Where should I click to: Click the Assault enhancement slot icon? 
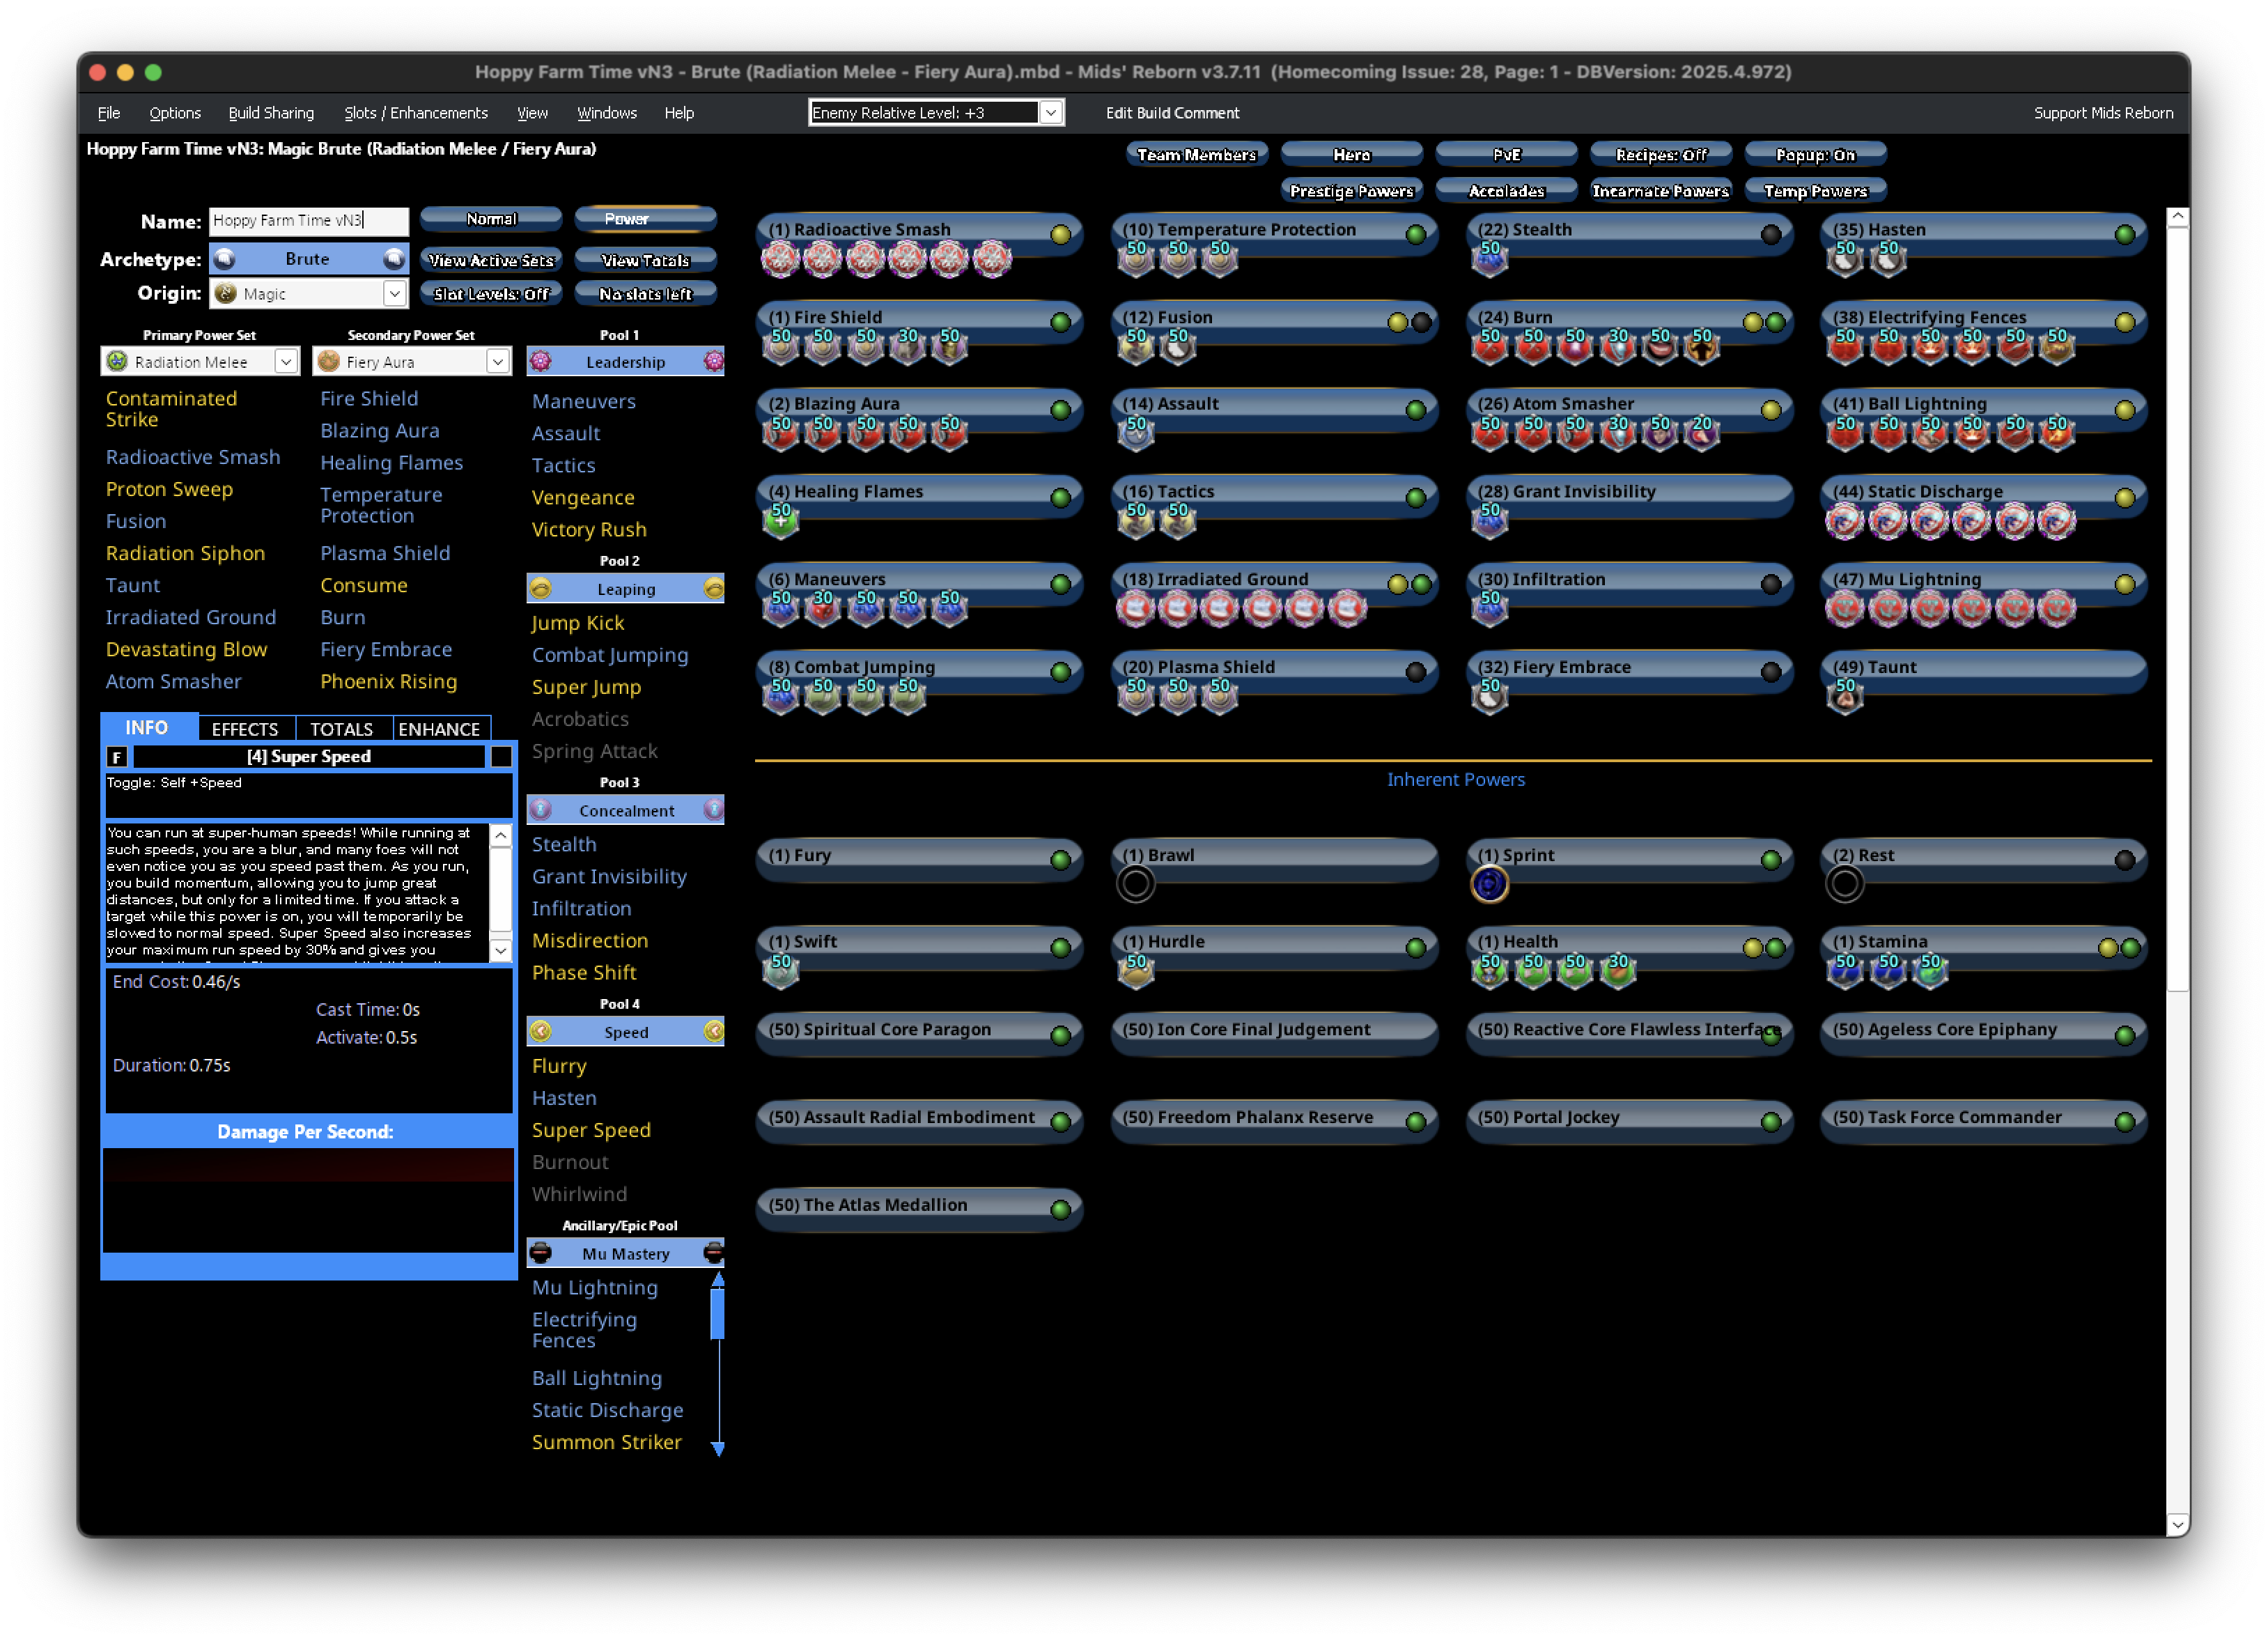tap(1135, 433)
